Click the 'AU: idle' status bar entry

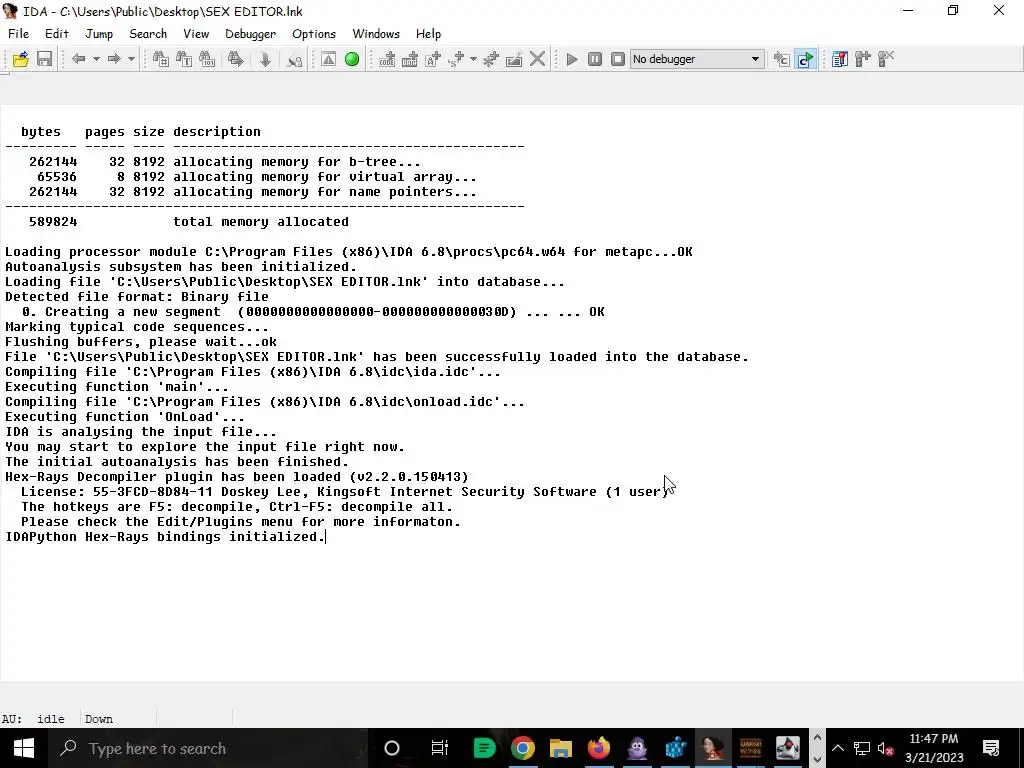(x=33, y=719)
